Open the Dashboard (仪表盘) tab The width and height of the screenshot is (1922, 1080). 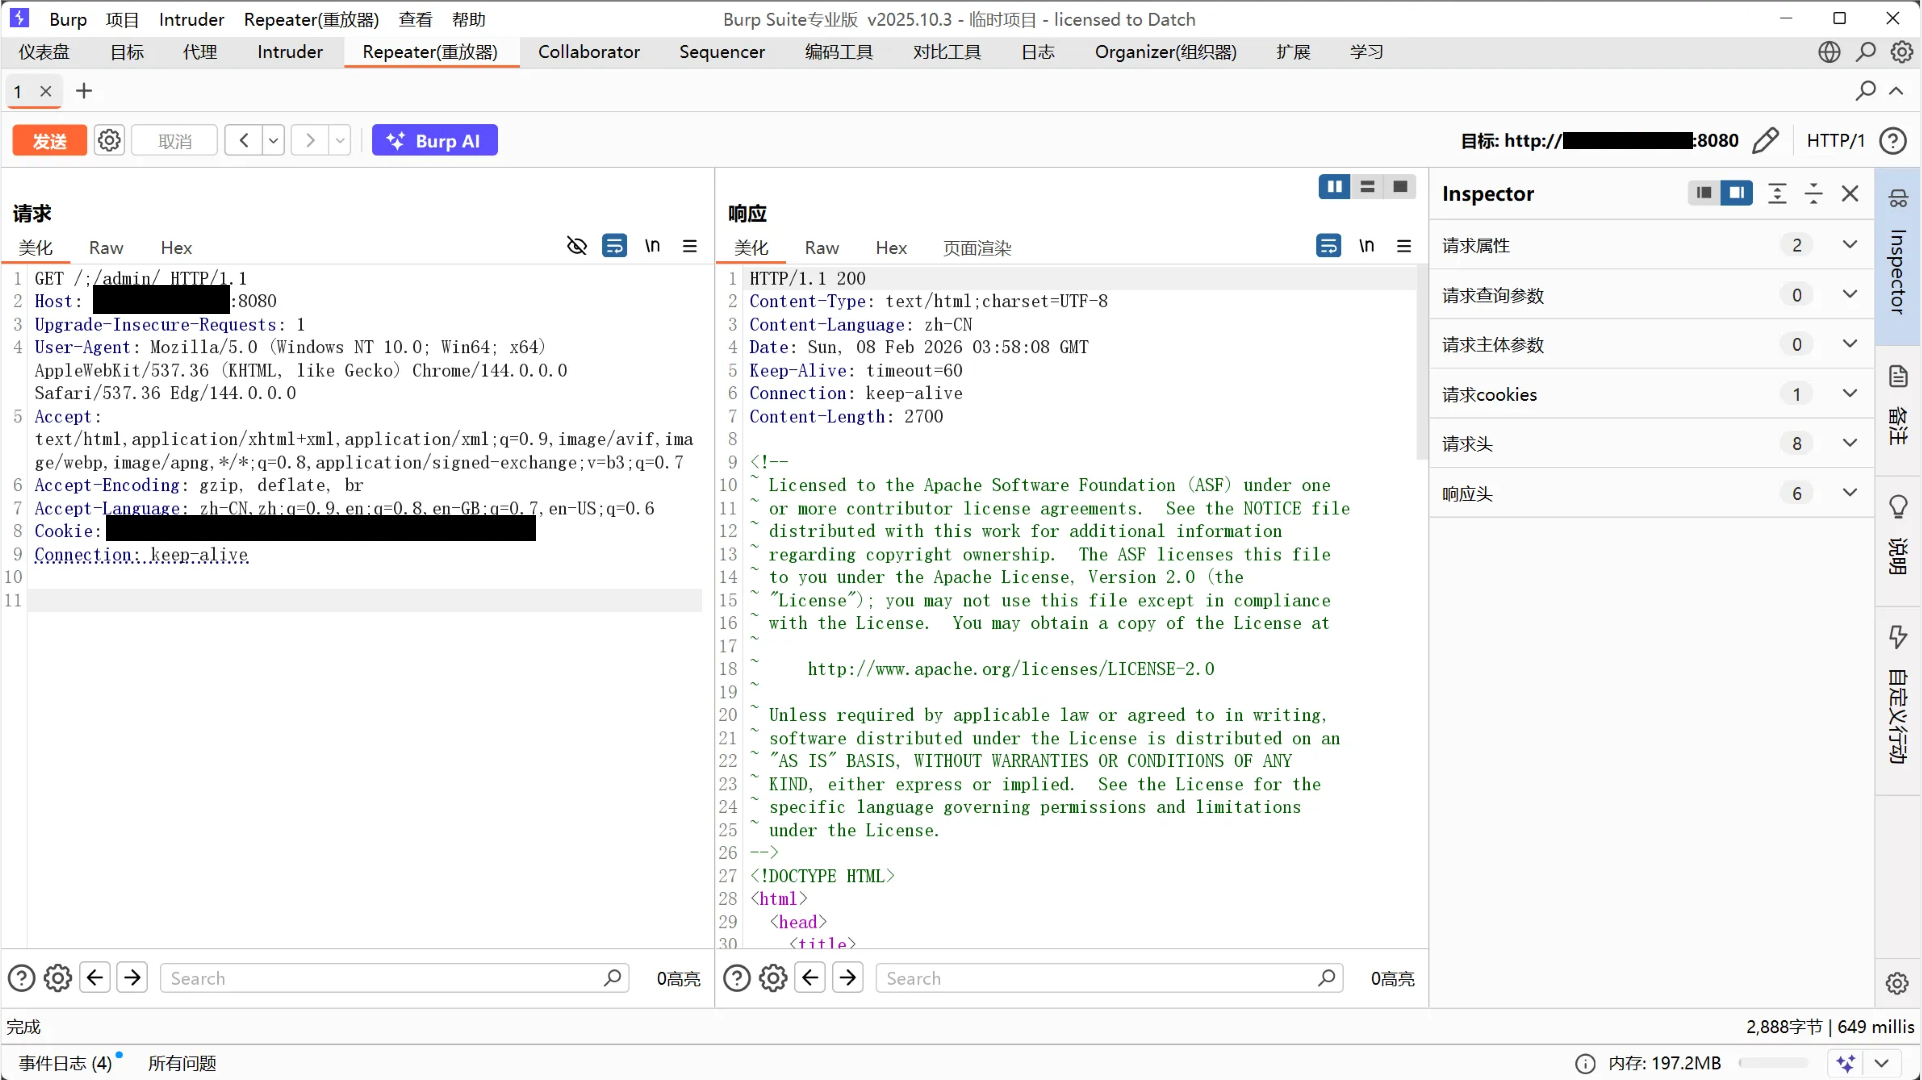tap(44, 52)
